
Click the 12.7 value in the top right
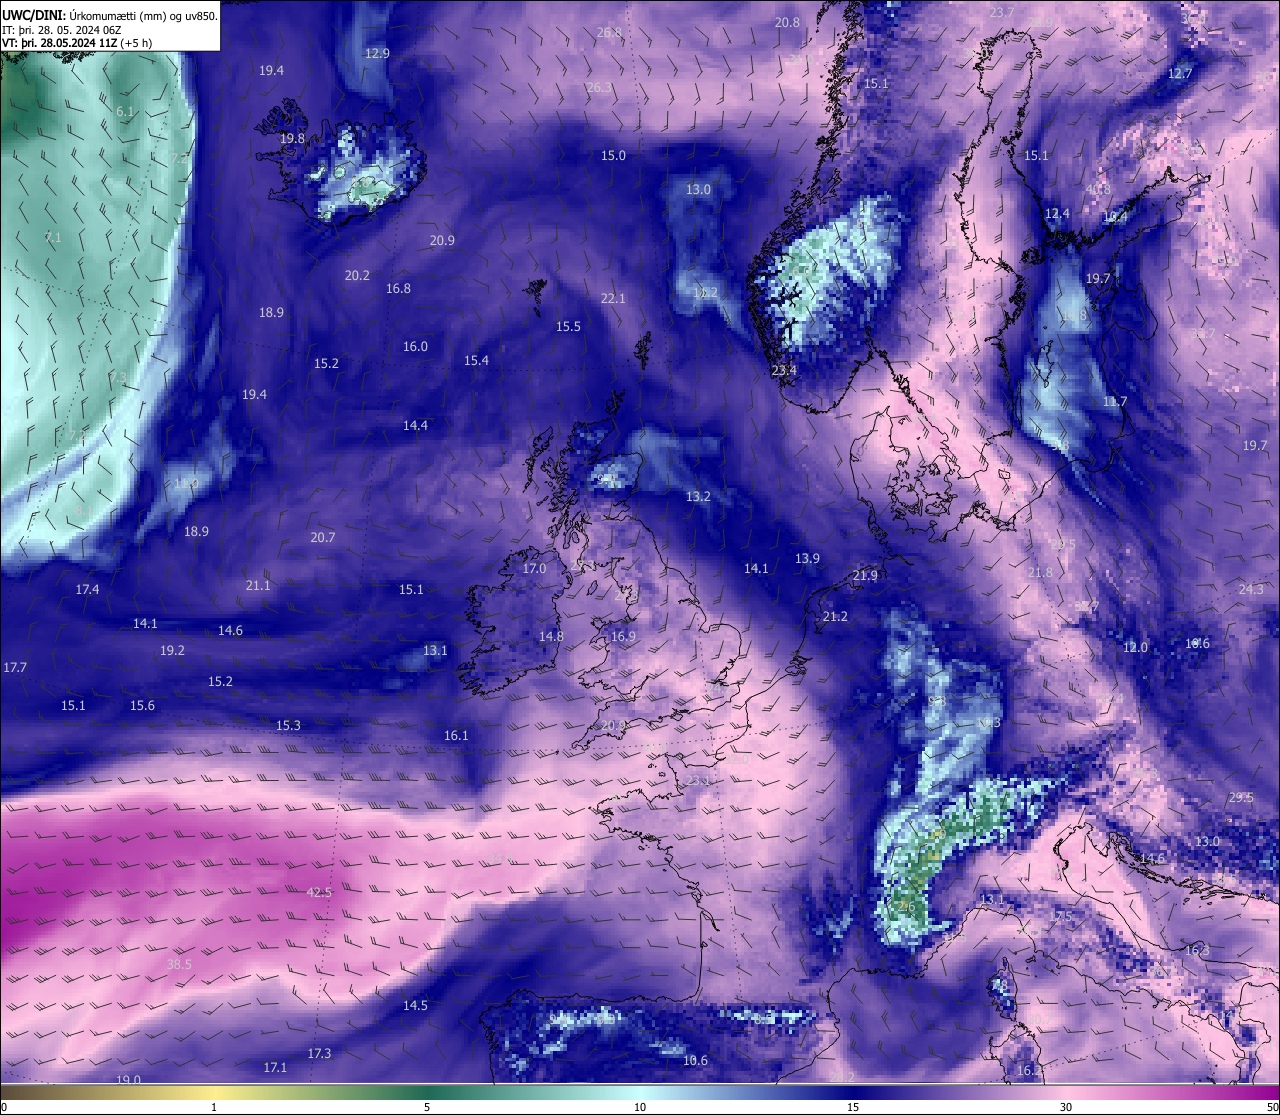point(1180,73)
